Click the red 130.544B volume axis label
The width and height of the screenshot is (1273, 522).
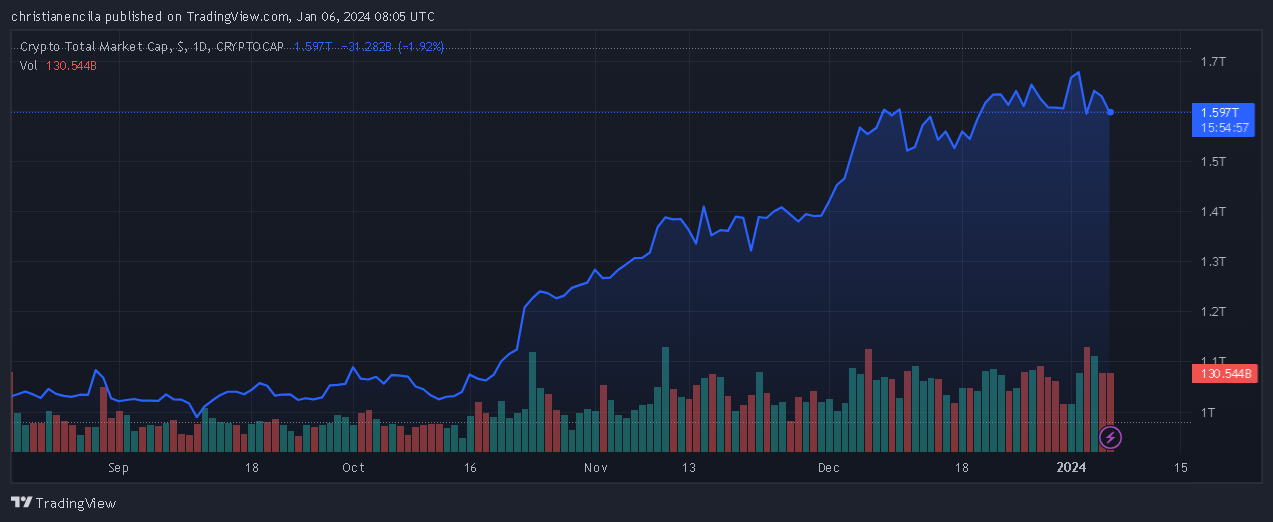pos(1223,374)
